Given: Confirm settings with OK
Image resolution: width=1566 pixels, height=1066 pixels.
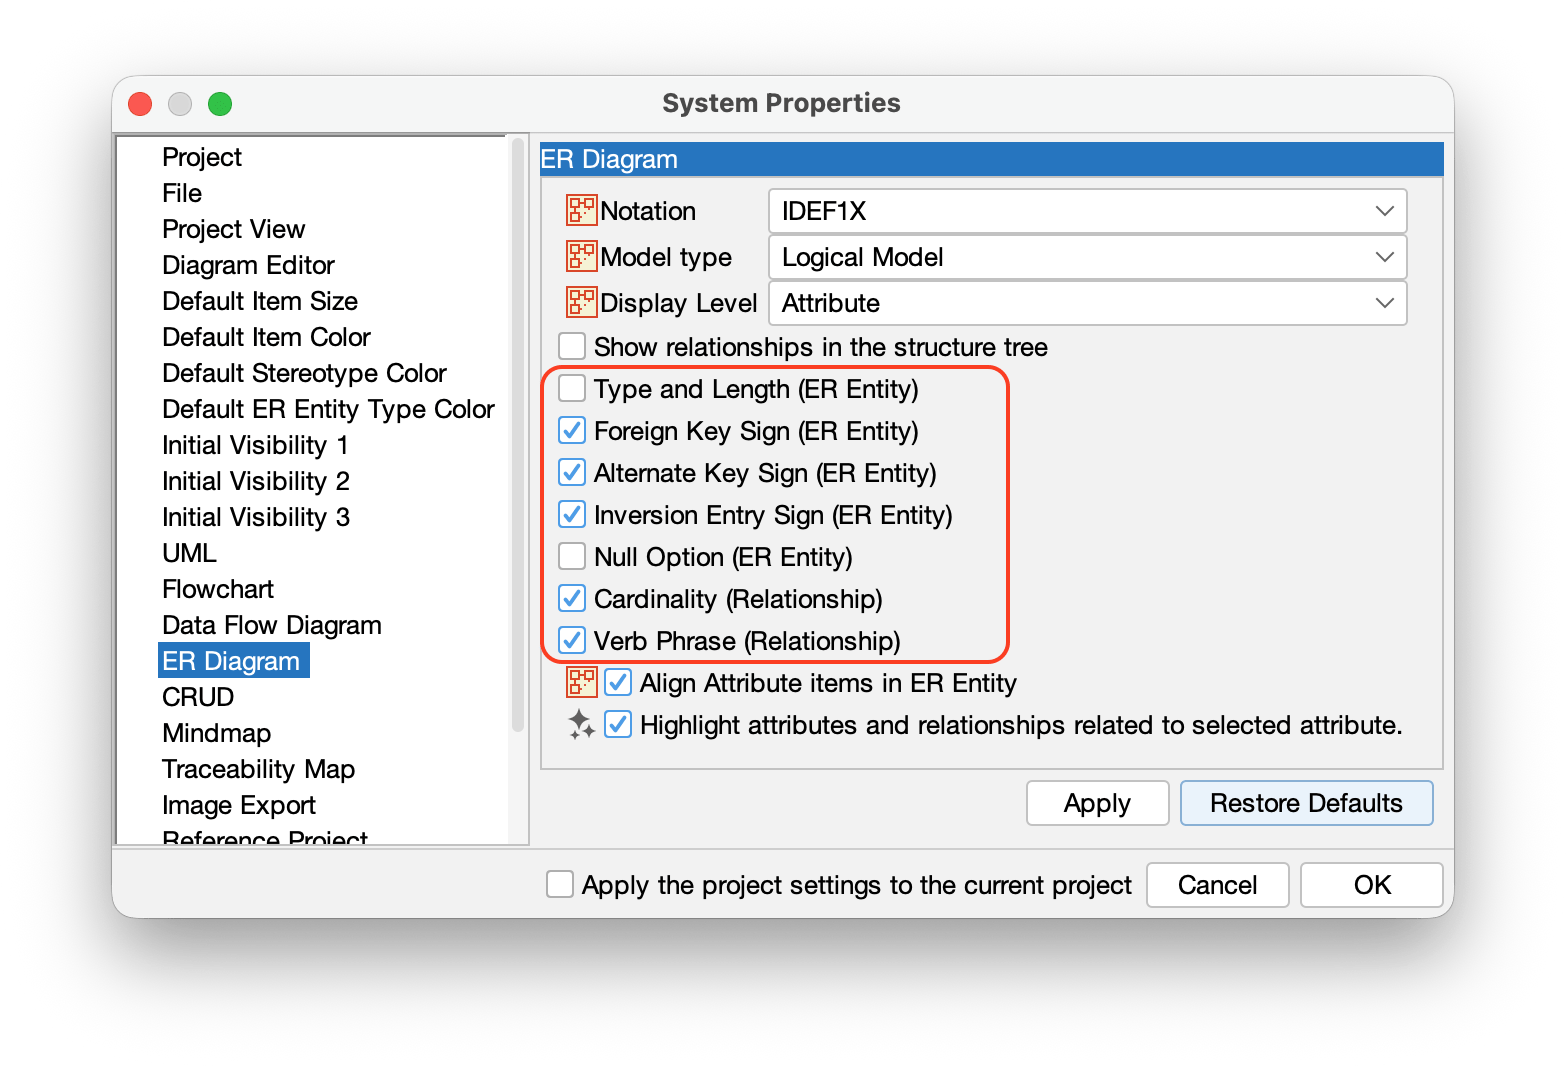Looking at the screenshot, I should point(1370,884).
